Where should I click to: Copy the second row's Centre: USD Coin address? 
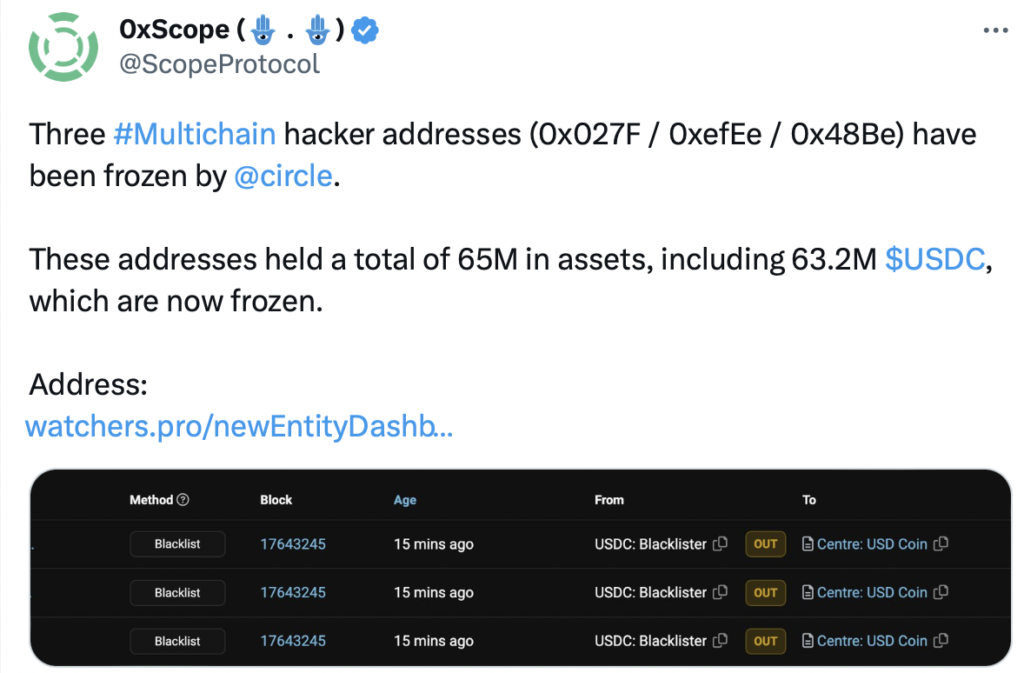tap(940, 592)
